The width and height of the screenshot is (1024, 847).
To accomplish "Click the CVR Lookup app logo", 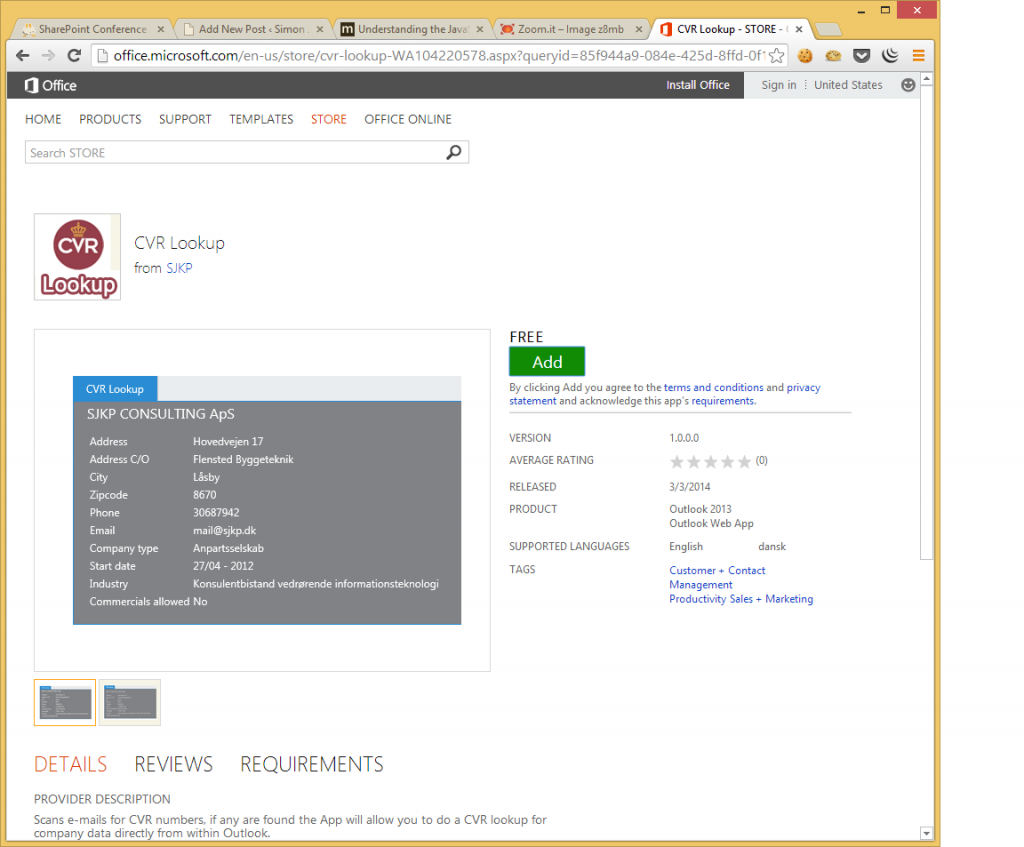I will point(77,257).
